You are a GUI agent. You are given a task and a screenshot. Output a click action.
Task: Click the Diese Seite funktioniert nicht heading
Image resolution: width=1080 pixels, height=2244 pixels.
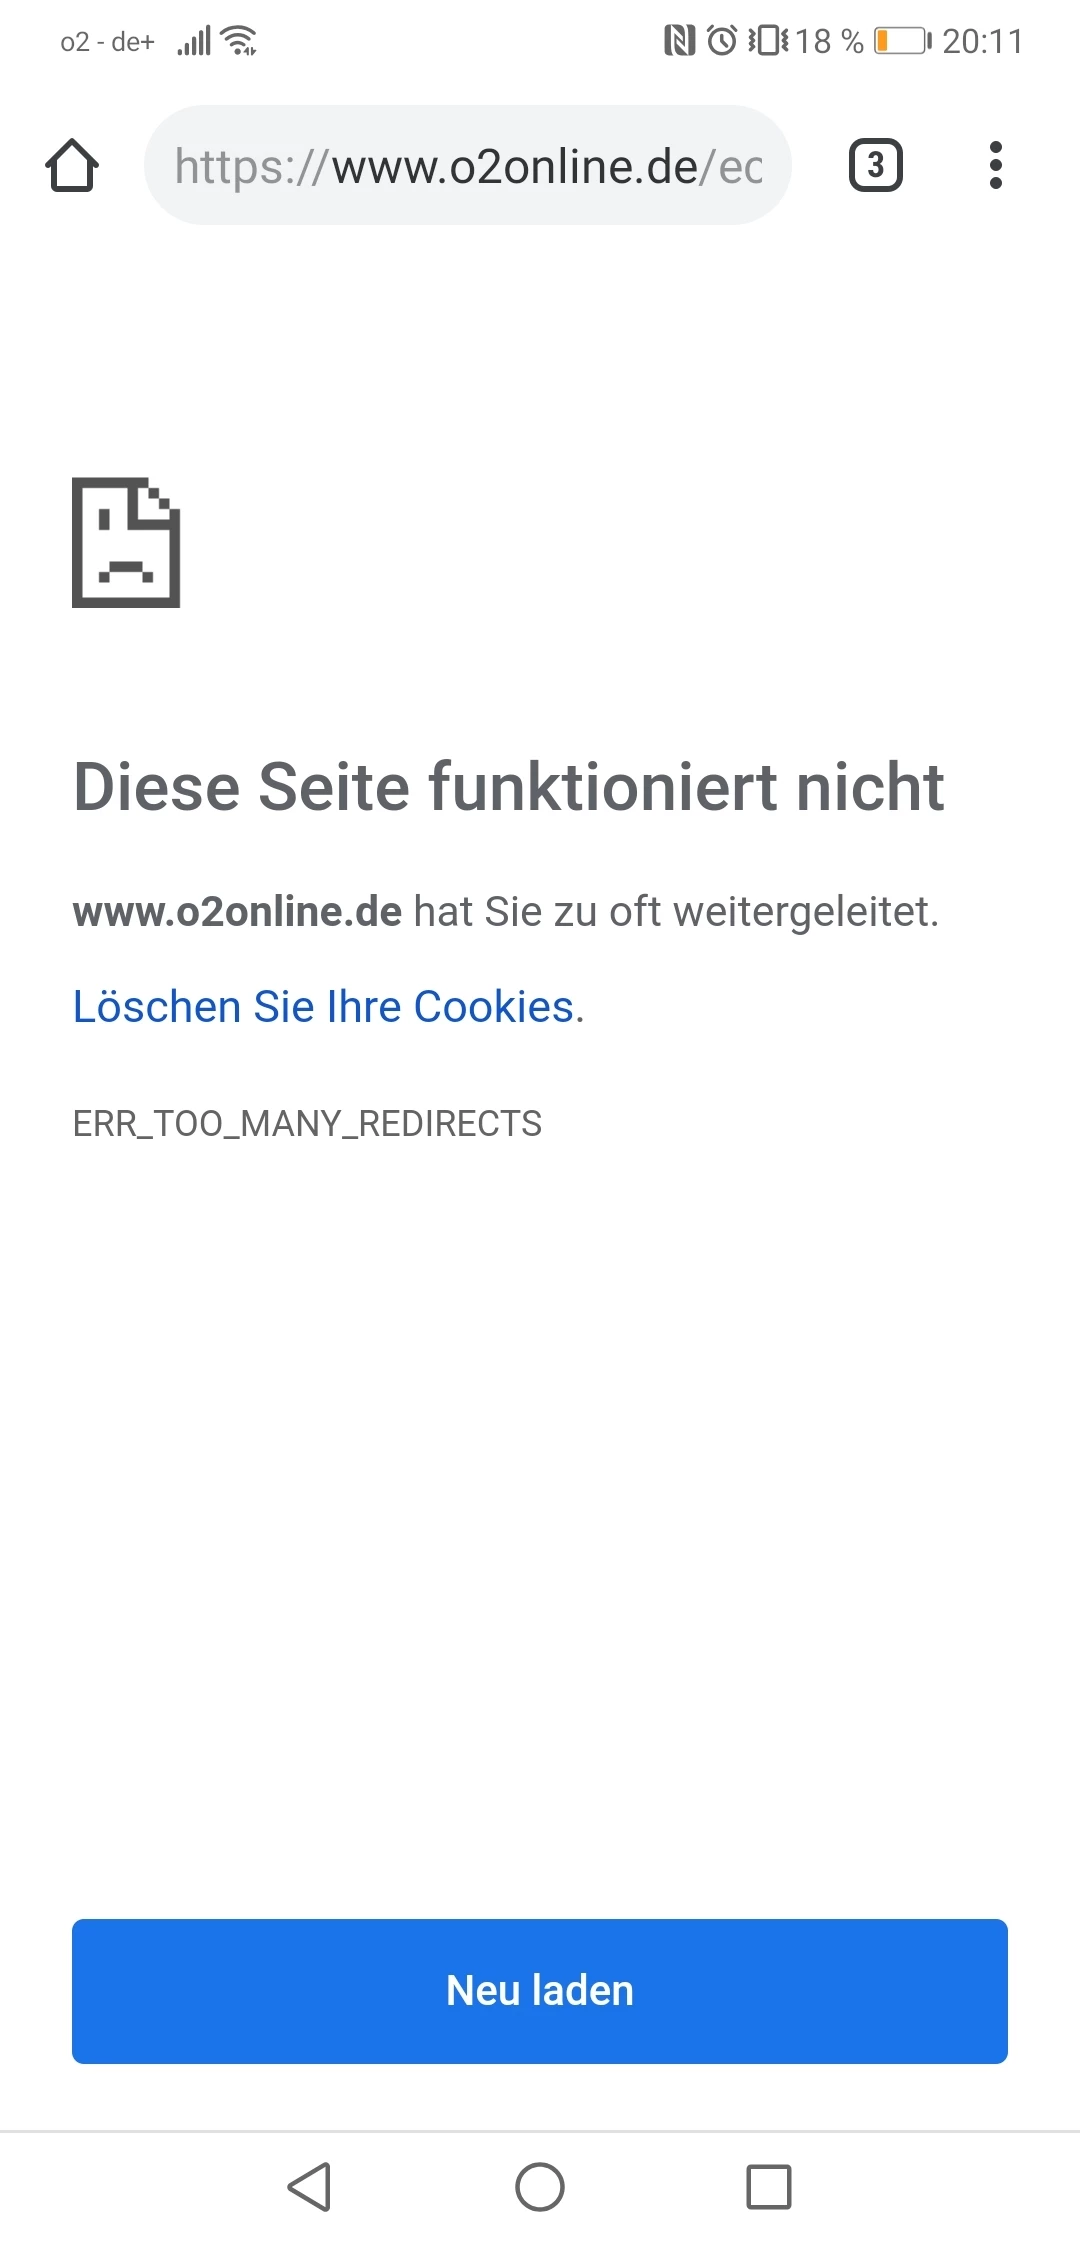(x=508, y=787)
